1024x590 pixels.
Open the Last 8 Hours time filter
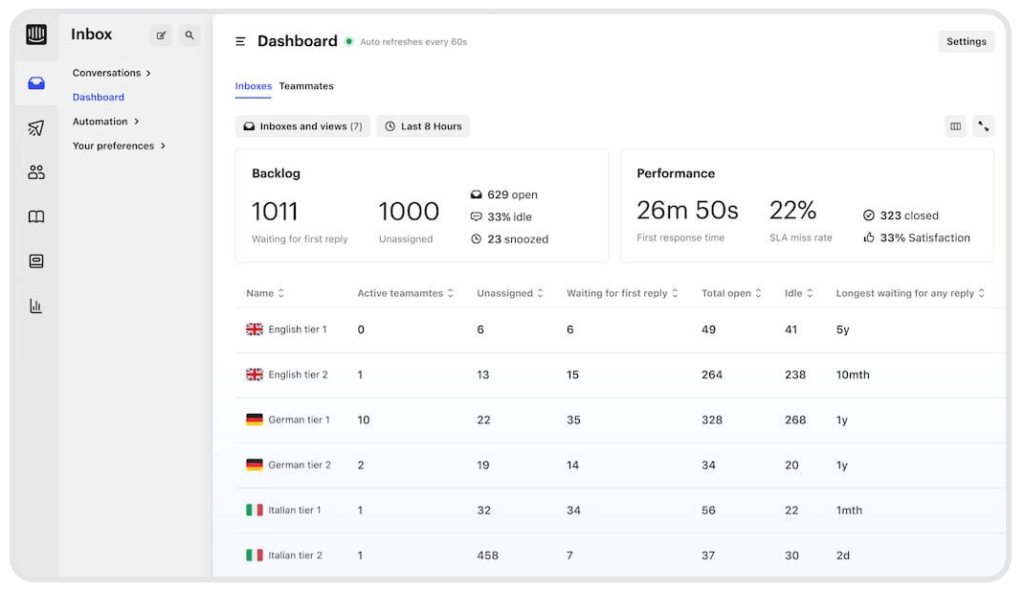(423, 126)
